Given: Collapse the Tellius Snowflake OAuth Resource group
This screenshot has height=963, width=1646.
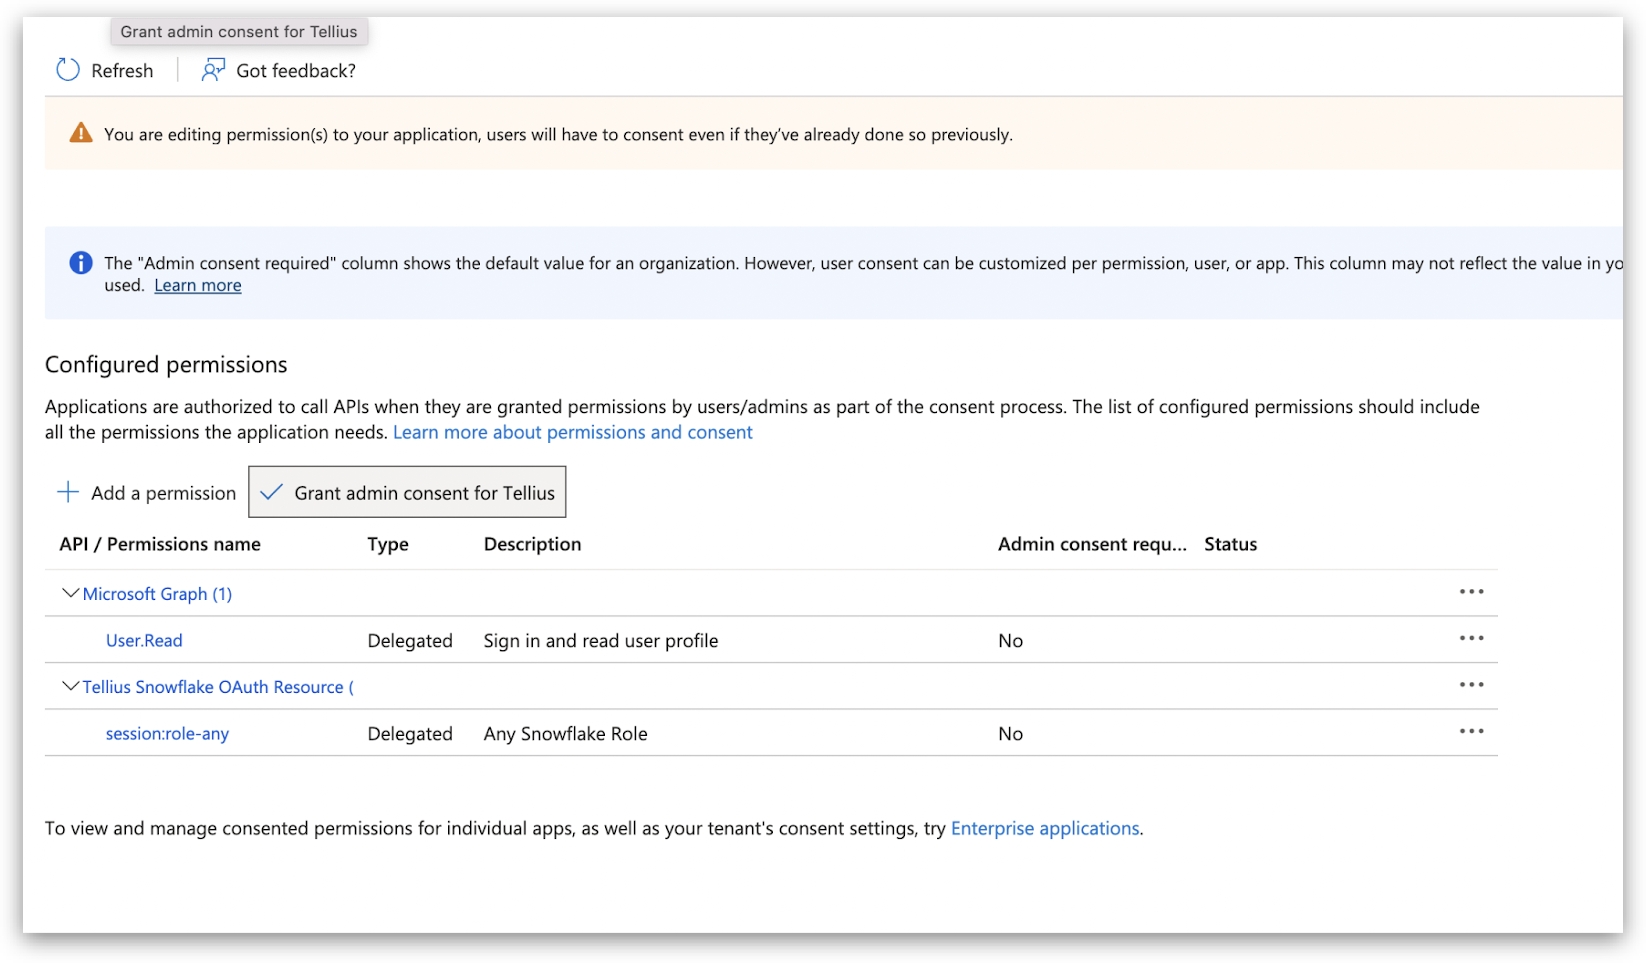Looking at the screenshot, I should coord(70,686).
